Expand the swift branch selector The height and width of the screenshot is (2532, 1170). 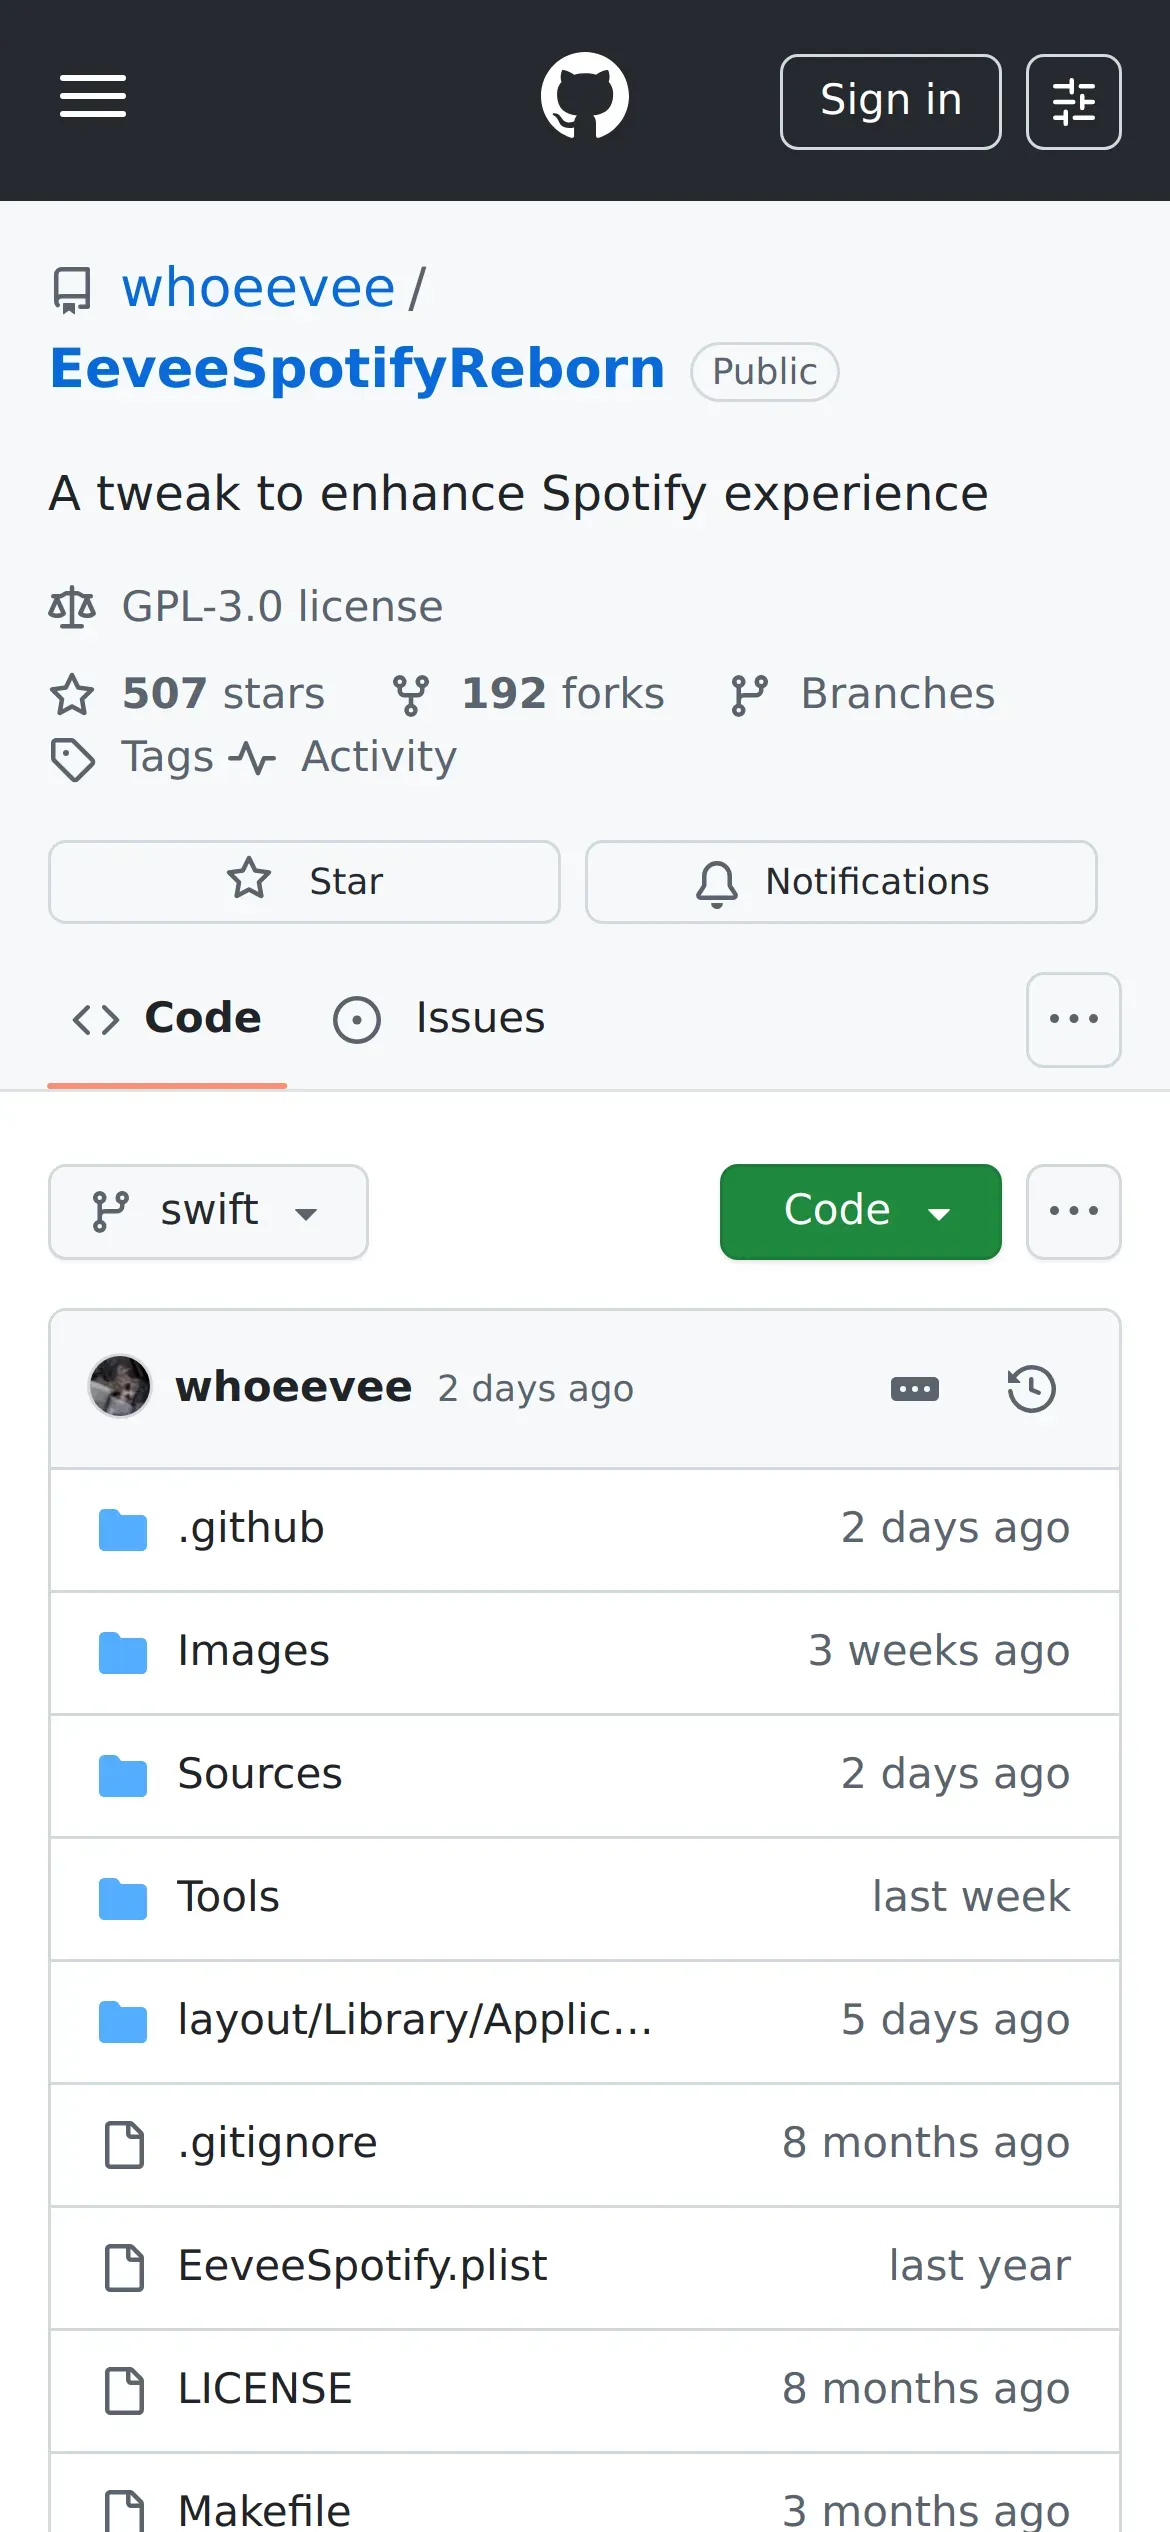(x=208, y=1211)
